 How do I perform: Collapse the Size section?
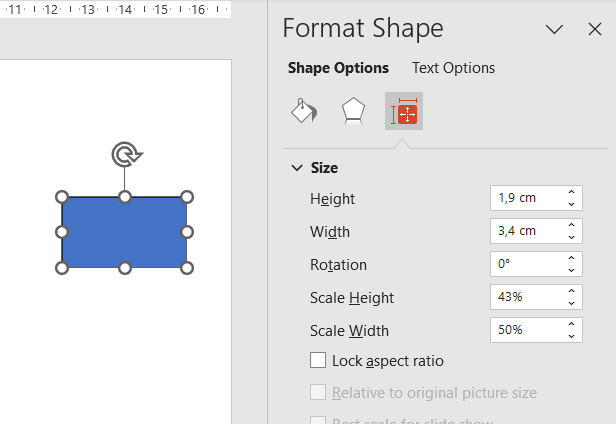point(297,168)
